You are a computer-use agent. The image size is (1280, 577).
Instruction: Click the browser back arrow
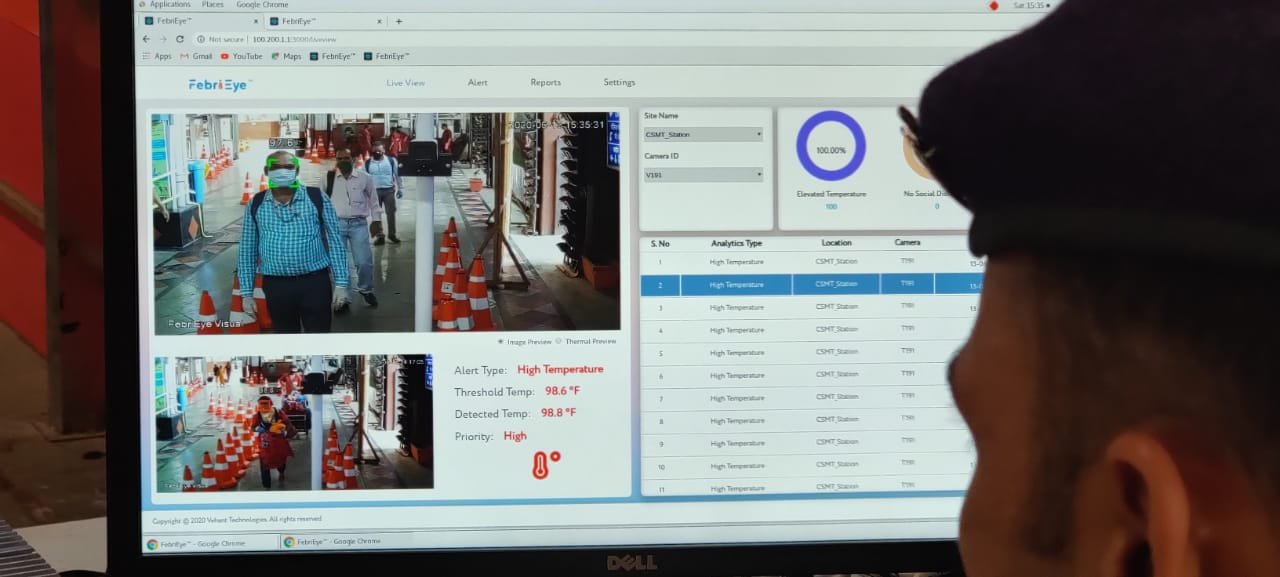[x=147, y=39]
